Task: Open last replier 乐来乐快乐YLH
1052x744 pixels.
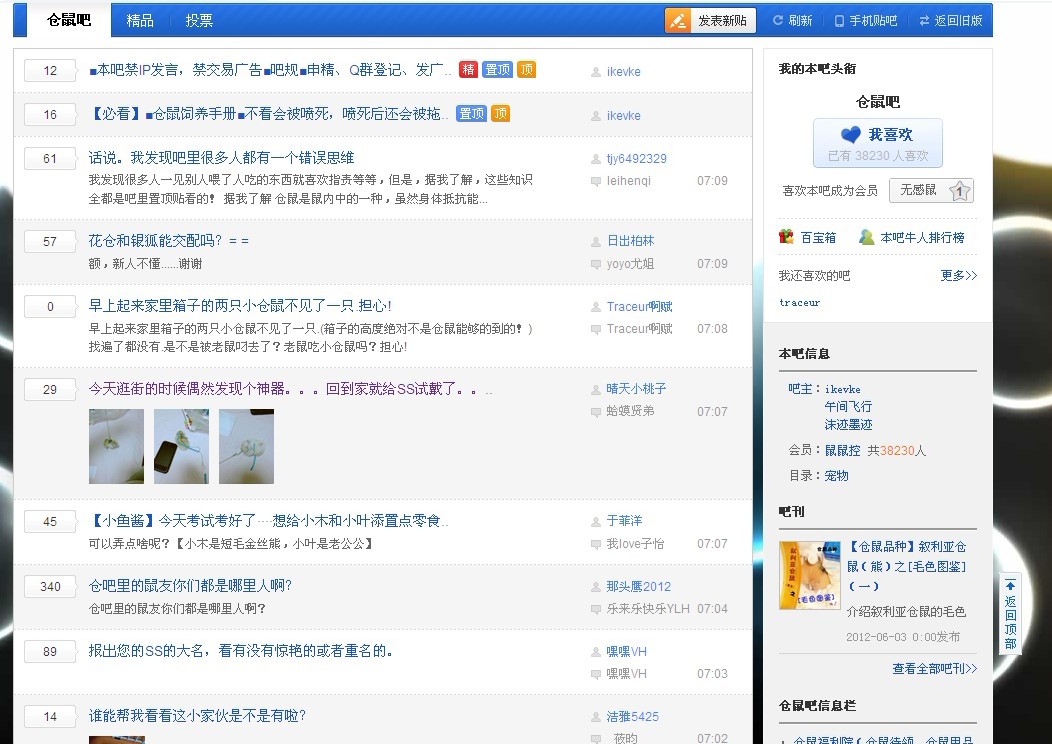Action: (648, 608)
